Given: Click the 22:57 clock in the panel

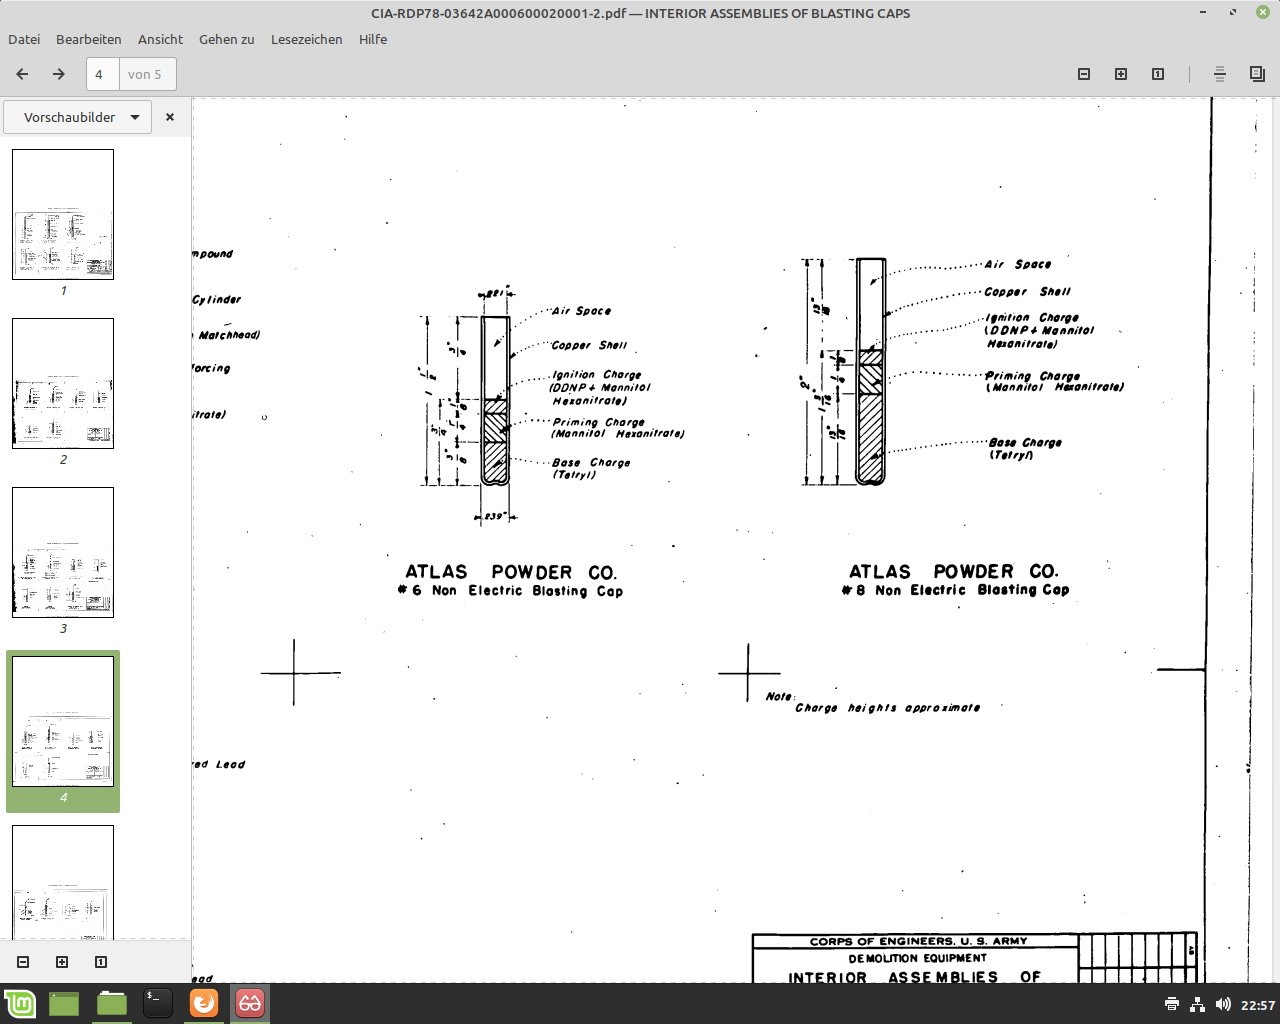Looking at the screenshot, I should click(1257, 1005).
